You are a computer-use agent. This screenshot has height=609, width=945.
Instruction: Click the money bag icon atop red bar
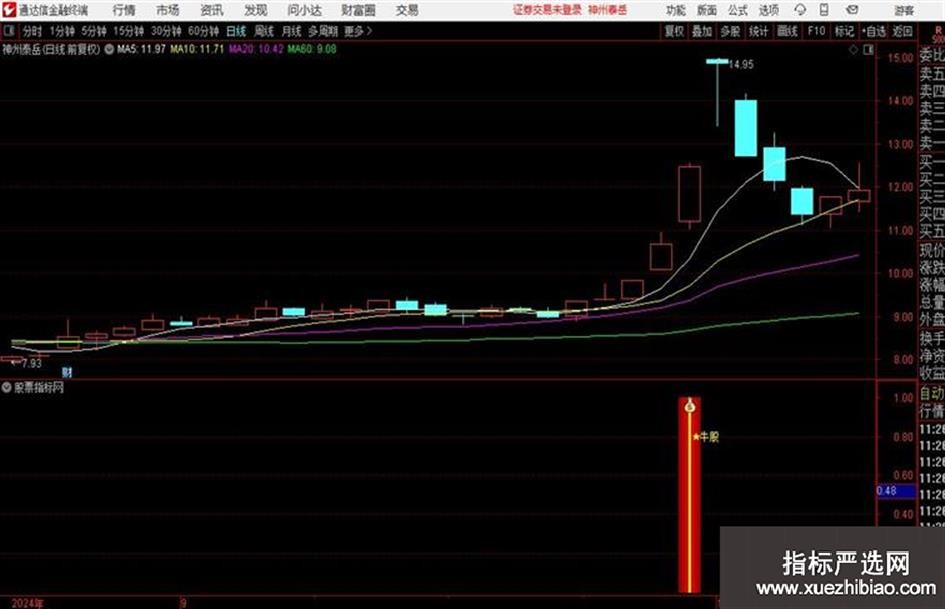pyautogui.click(x=690, y=406)
